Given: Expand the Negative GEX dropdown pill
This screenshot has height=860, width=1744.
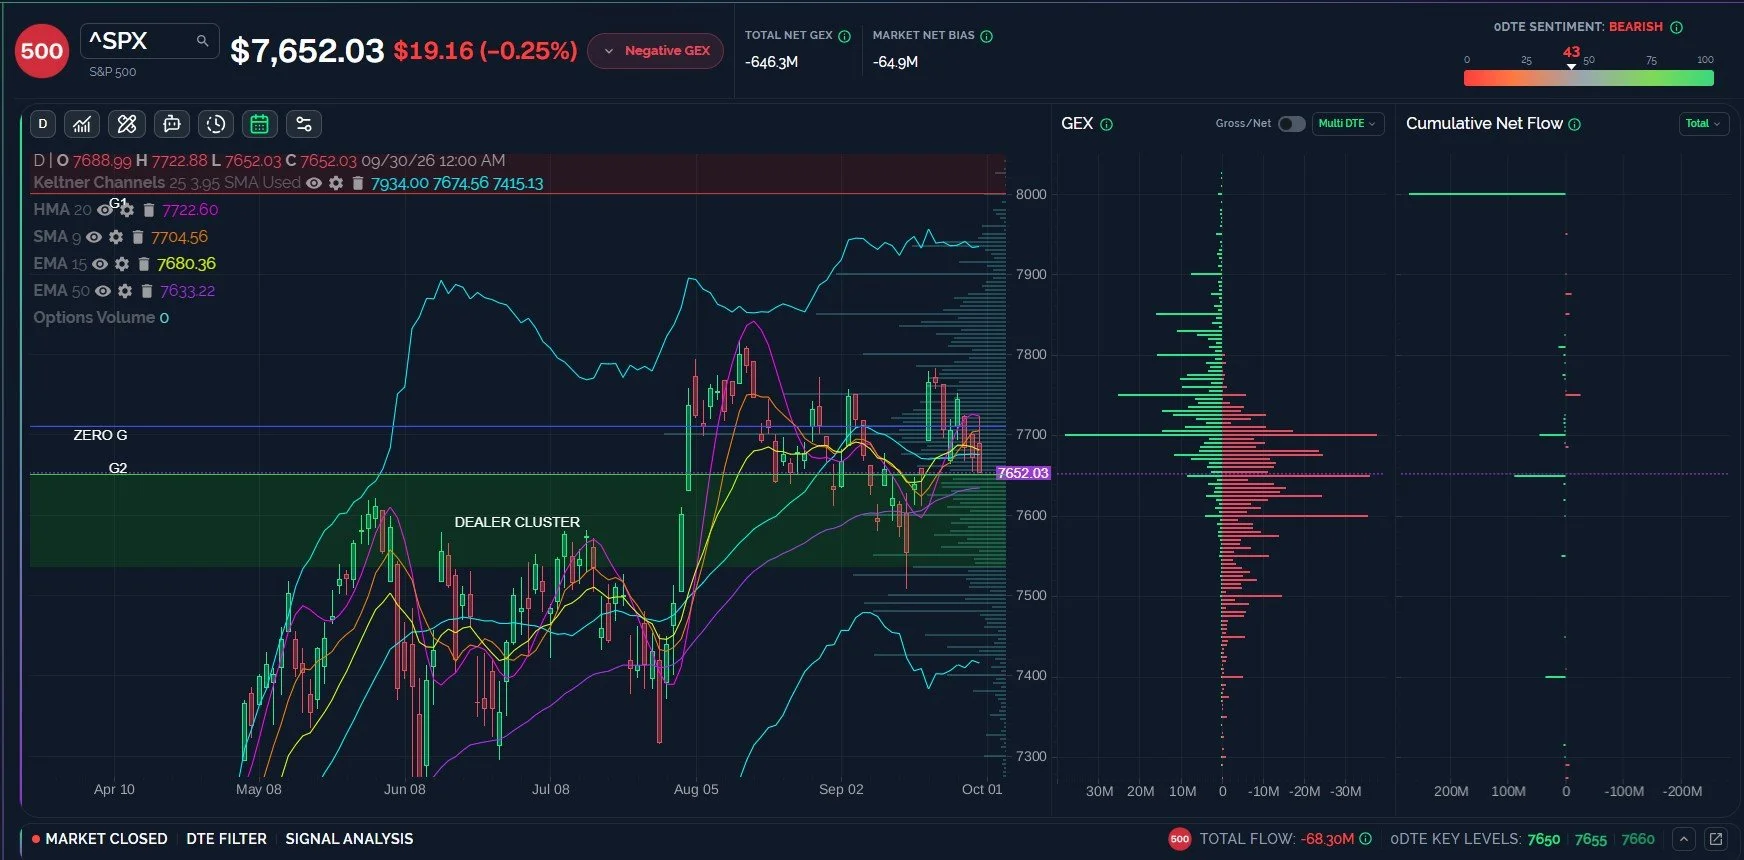Looking at the screenshot, I should pyautogui.click(x=656, y=51).
